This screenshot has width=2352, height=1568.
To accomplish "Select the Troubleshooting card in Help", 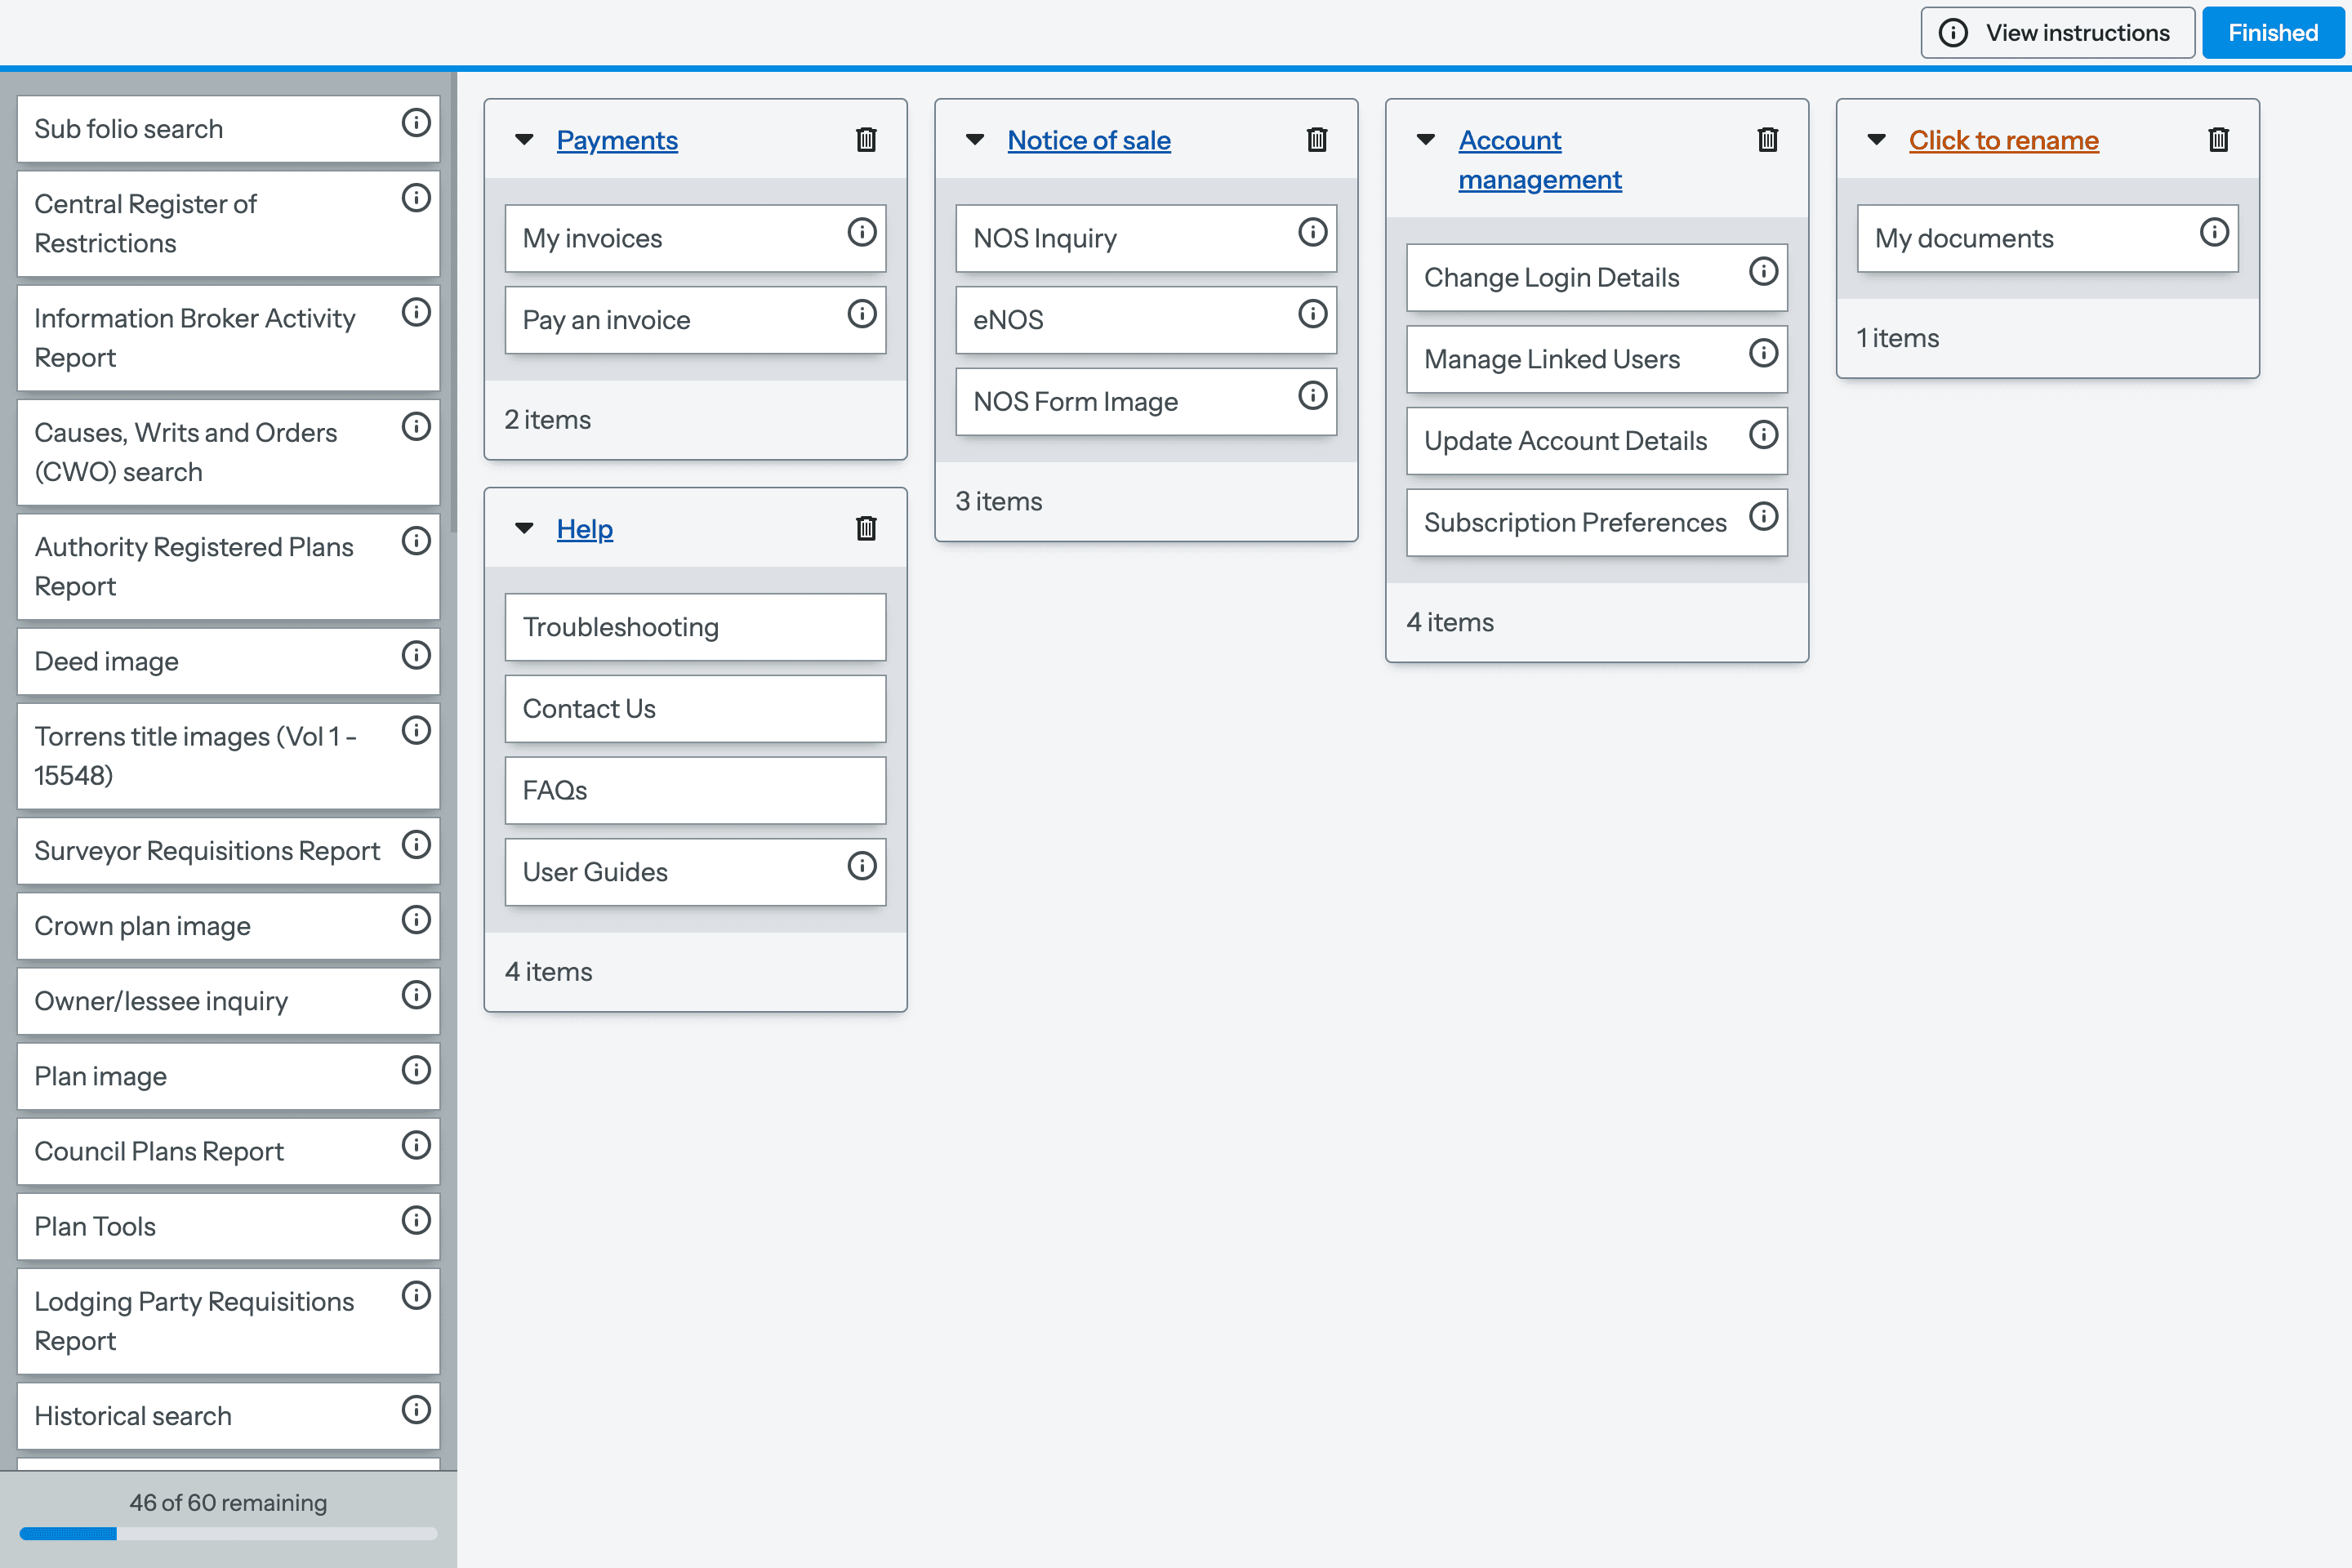I will tap(695, 627).
